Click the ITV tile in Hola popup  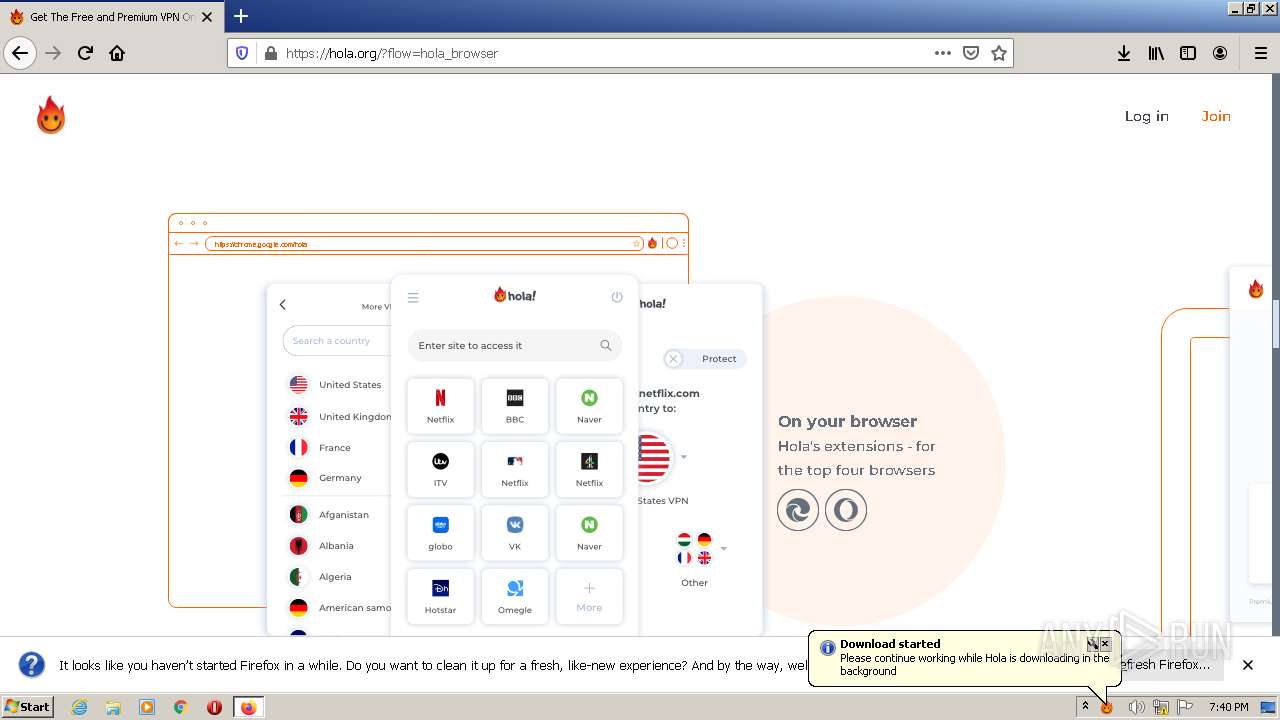pyautogui.click(x=440, y=469)
